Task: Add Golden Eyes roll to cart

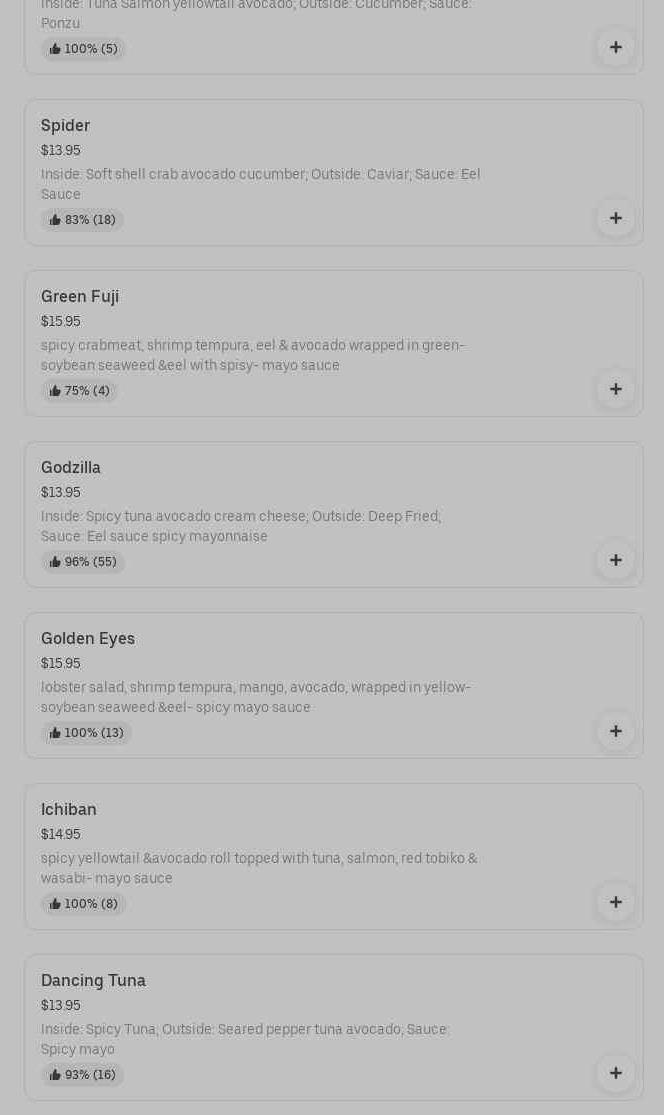Action: [x=615, y=731]
